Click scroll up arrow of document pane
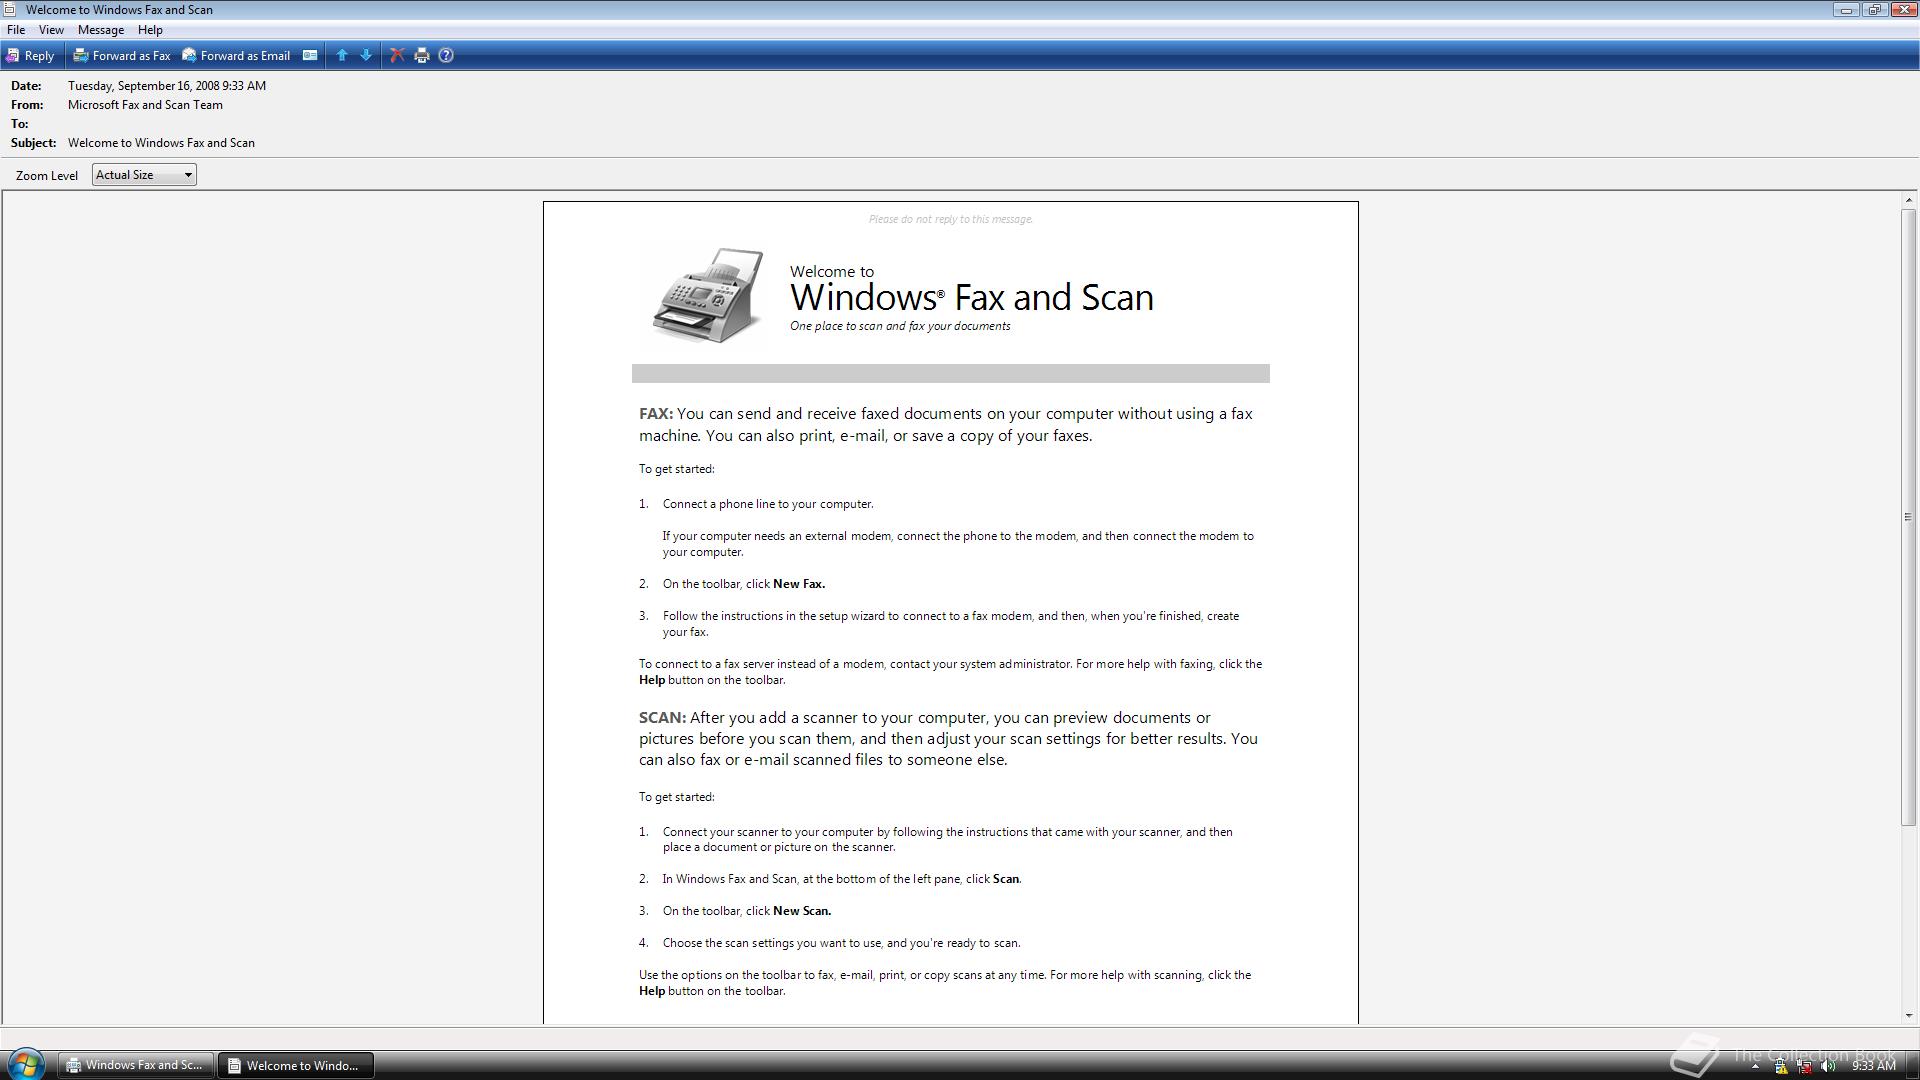This screenshot has width=1920, height=1080. point(1908,200)
